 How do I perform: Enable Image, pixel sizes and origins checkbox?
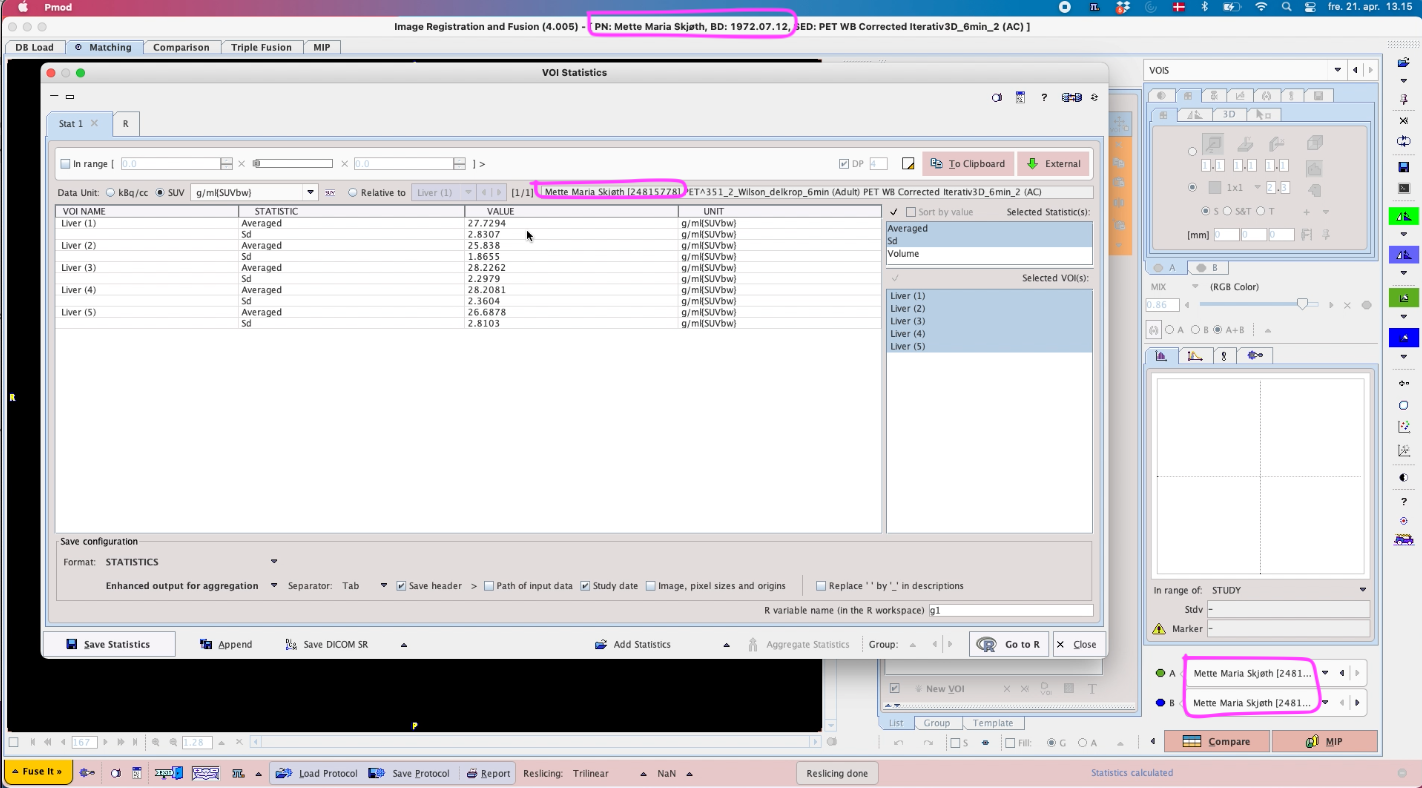[650, 586]
